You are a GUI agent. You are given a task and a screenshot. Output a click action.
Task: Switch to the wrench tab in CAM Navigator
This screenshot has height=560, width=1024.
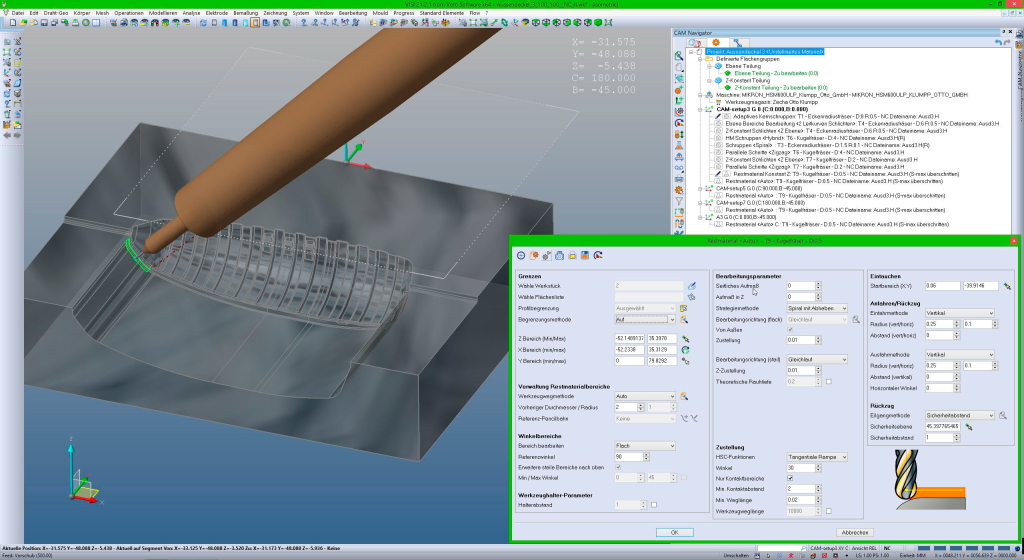tap(737, 42)
